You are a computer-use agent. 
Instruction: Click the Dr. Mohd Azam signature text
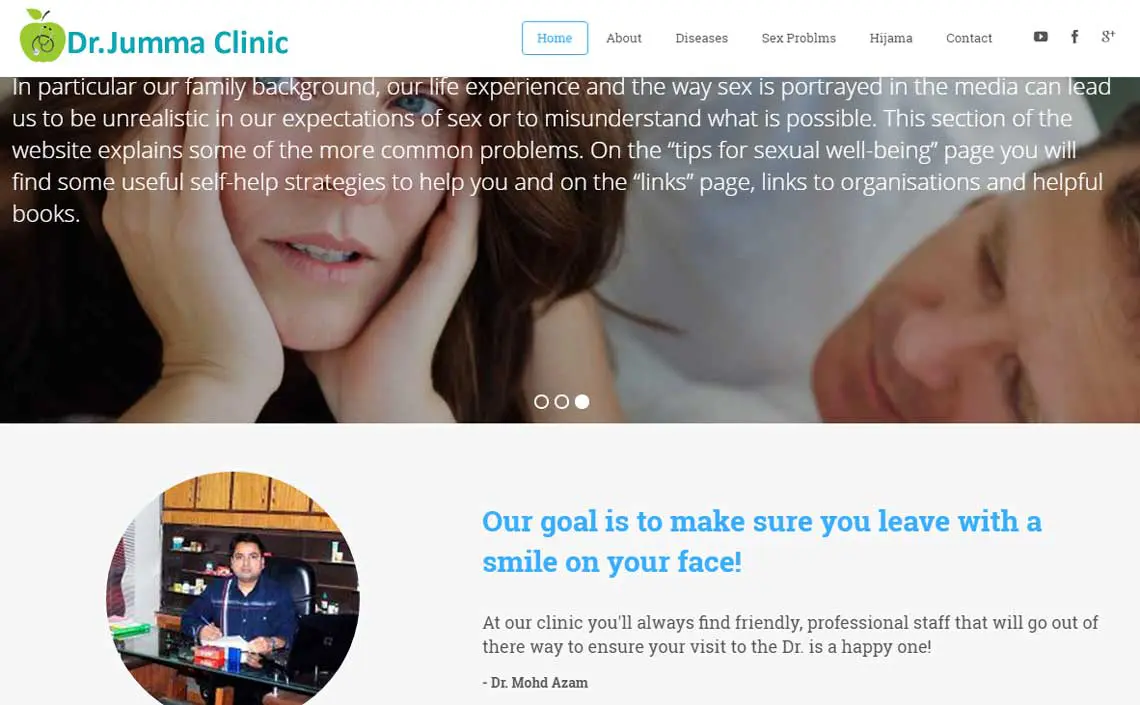tap(535, 682)
